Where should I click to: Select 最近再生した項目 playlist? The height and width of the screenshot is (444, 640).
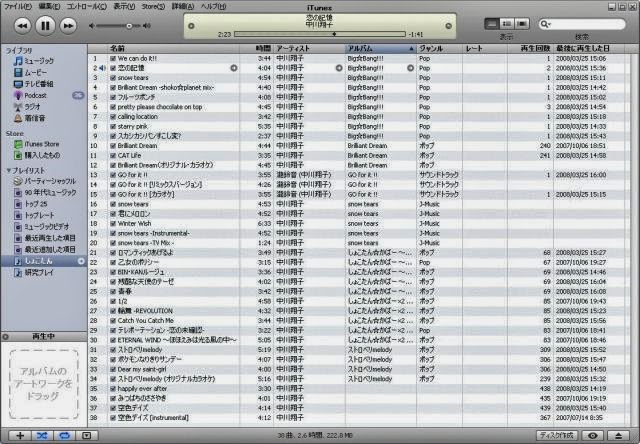tap(50, 238)
